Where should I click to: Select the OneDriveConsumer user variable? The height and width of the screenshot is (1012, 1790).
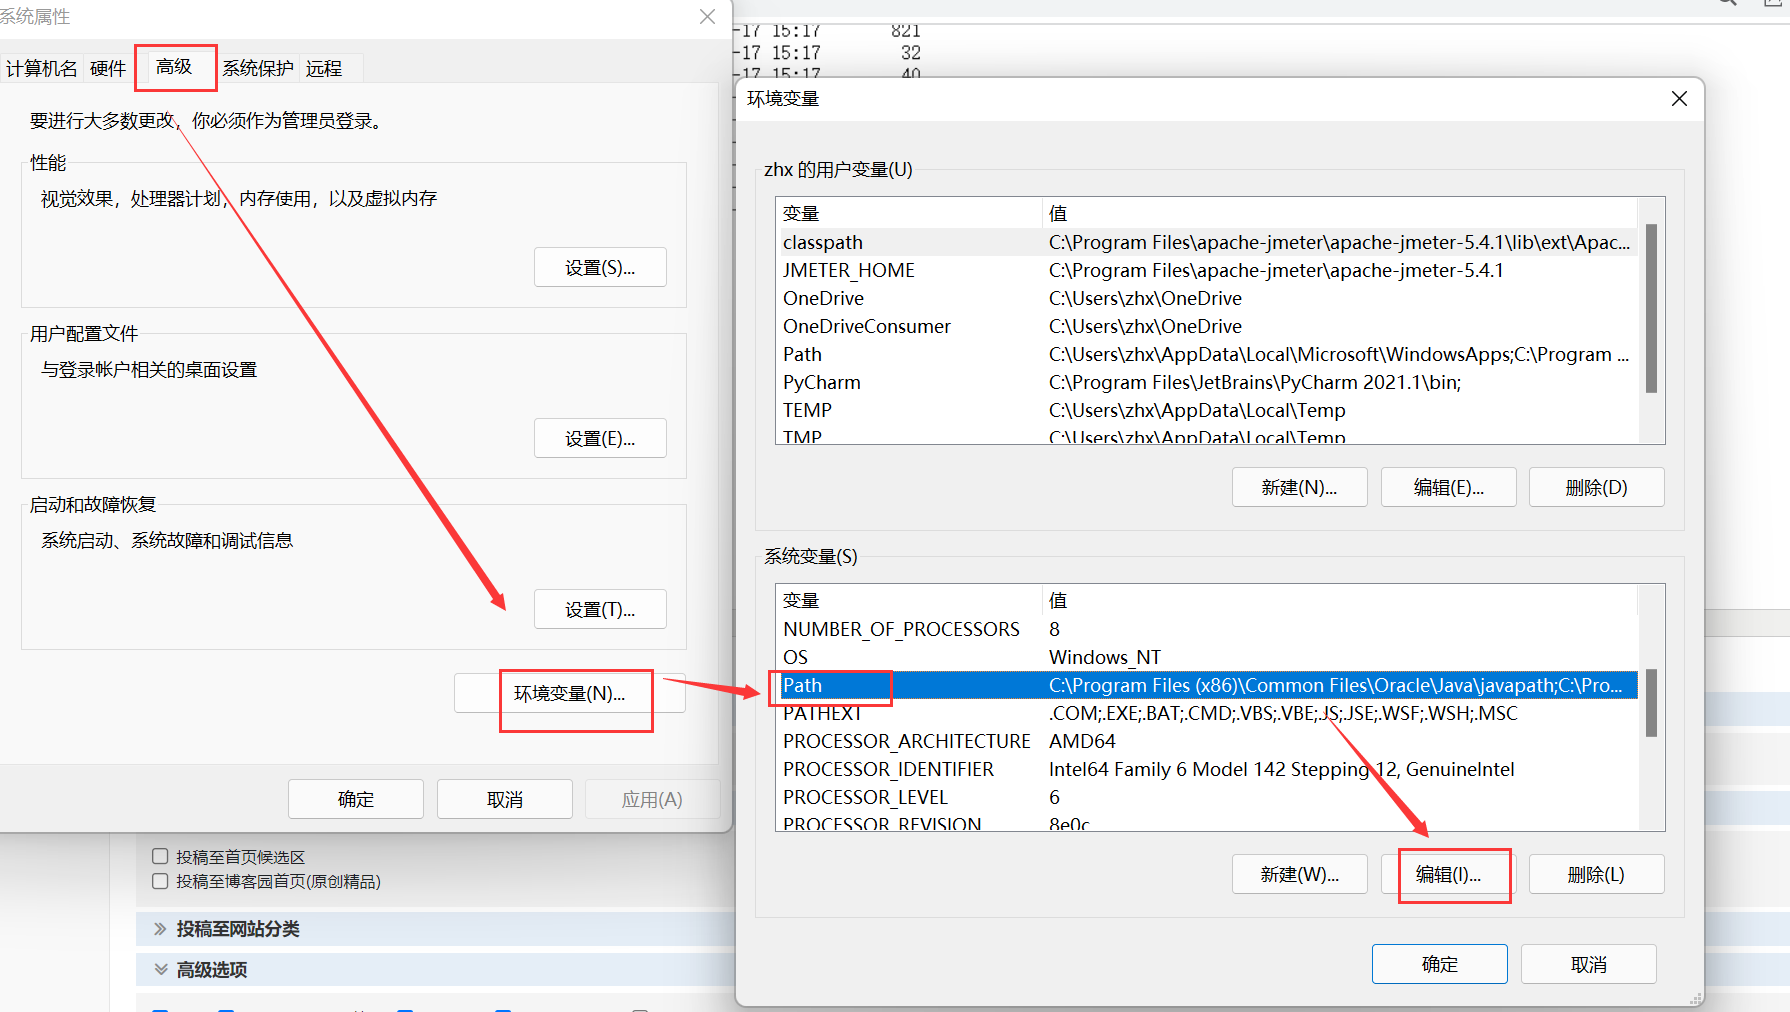(x=1207, y=326)
